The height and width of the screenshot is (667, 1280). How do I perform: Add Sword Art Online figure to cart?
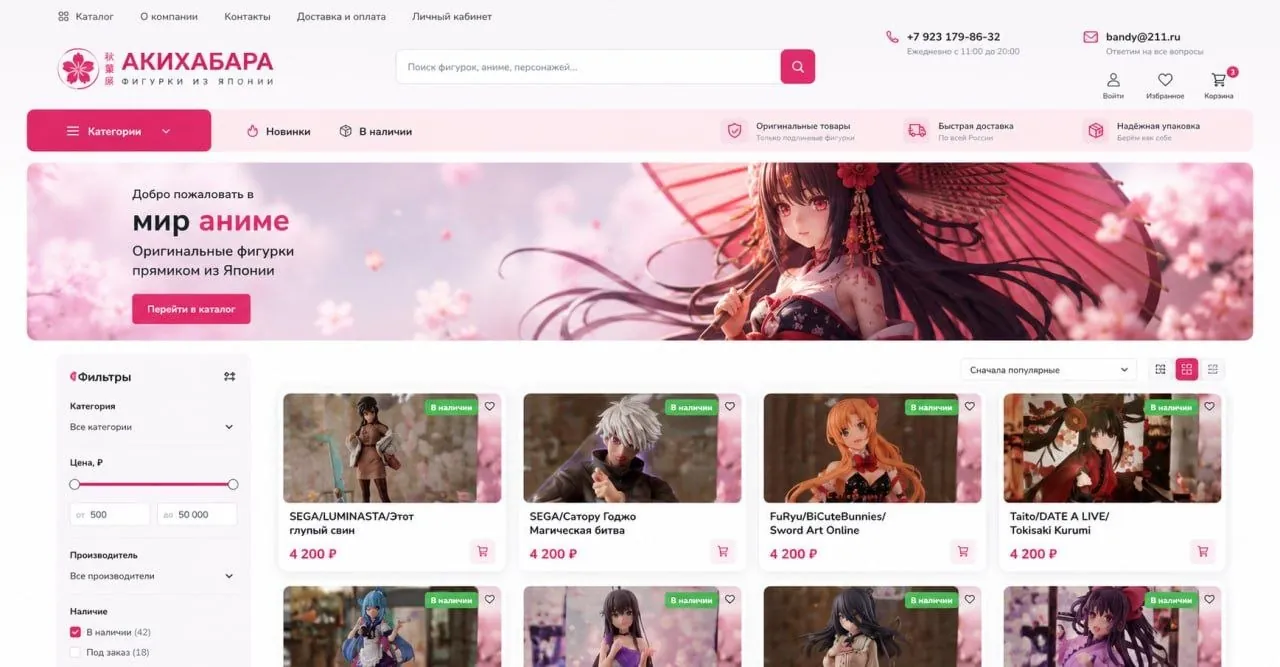963,551
